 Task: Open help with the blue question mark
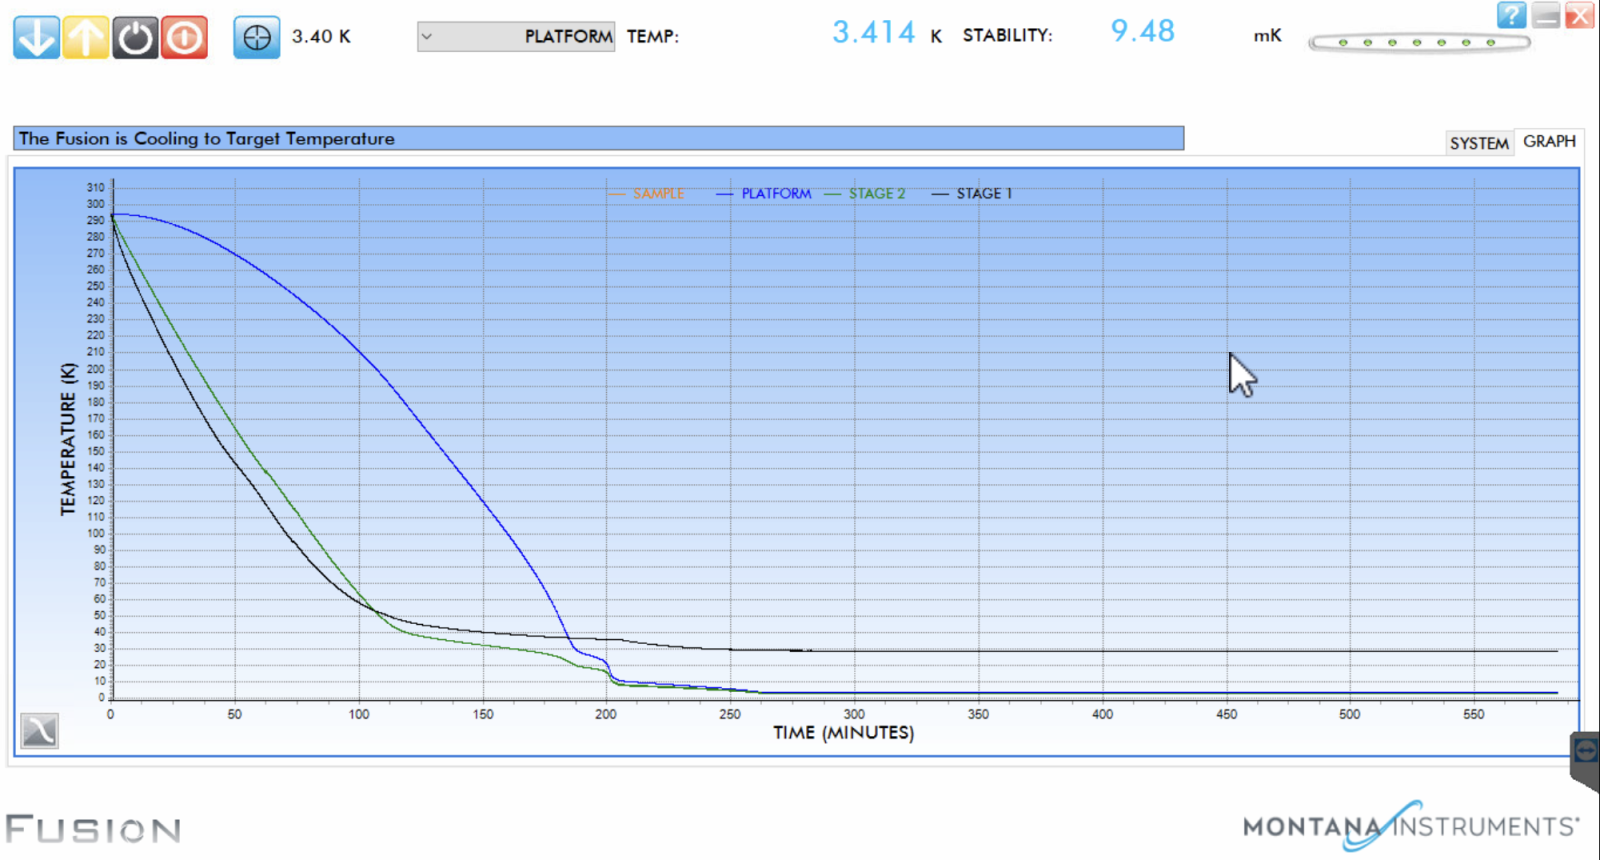coord(1511,15)
